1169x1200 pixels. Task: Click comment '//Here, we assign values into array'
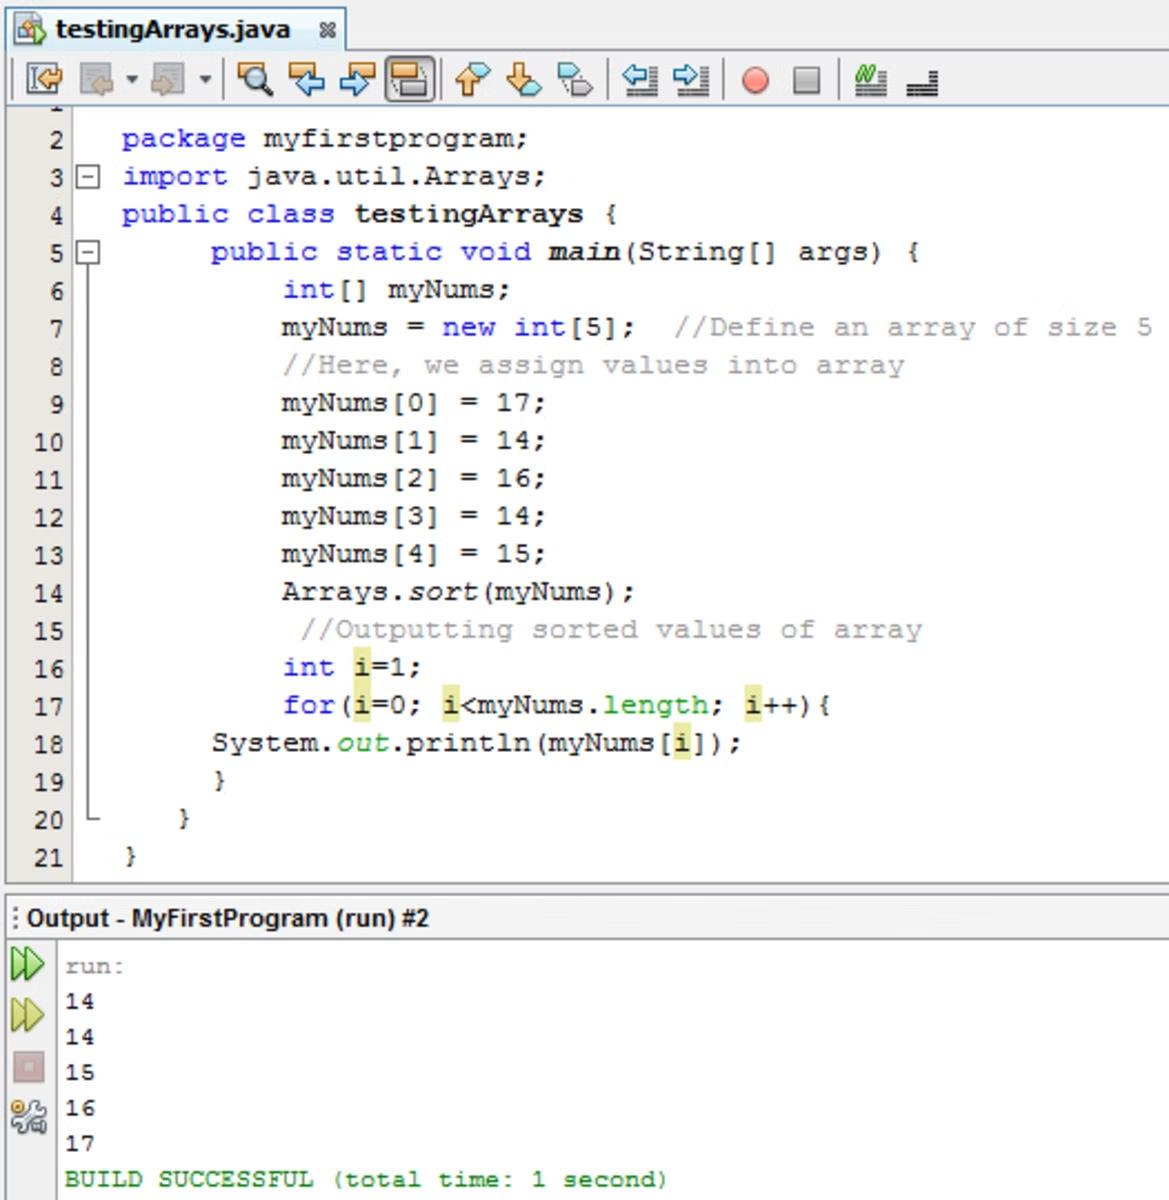tap(593, 365)
